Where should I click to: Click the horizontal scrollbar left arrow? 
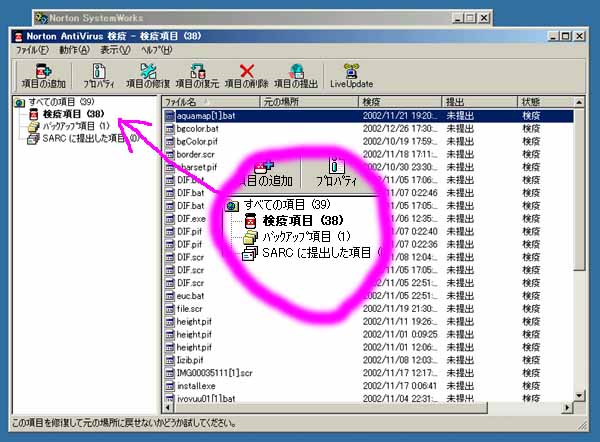[x=167, y=408]
